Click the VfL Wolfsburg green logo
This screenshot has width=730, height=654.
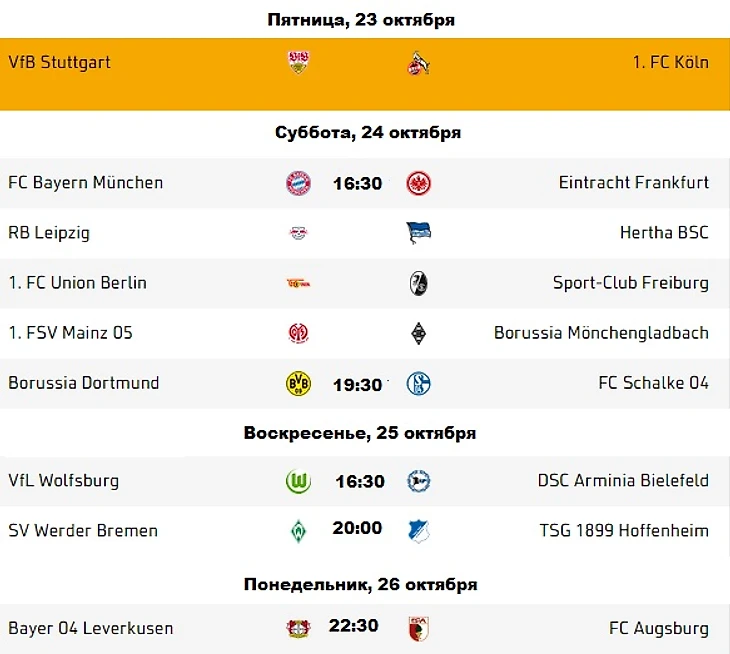coord(298,481)
